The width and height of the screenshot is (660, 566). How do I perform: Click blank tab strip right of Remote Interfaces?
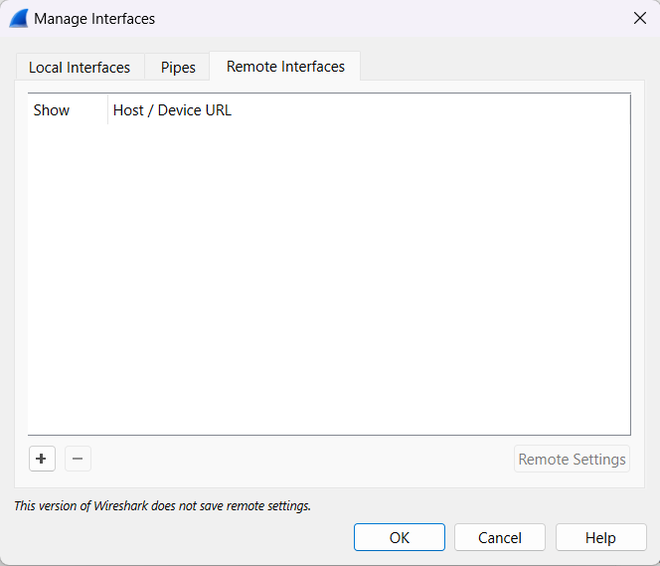(x=500, y=67)
